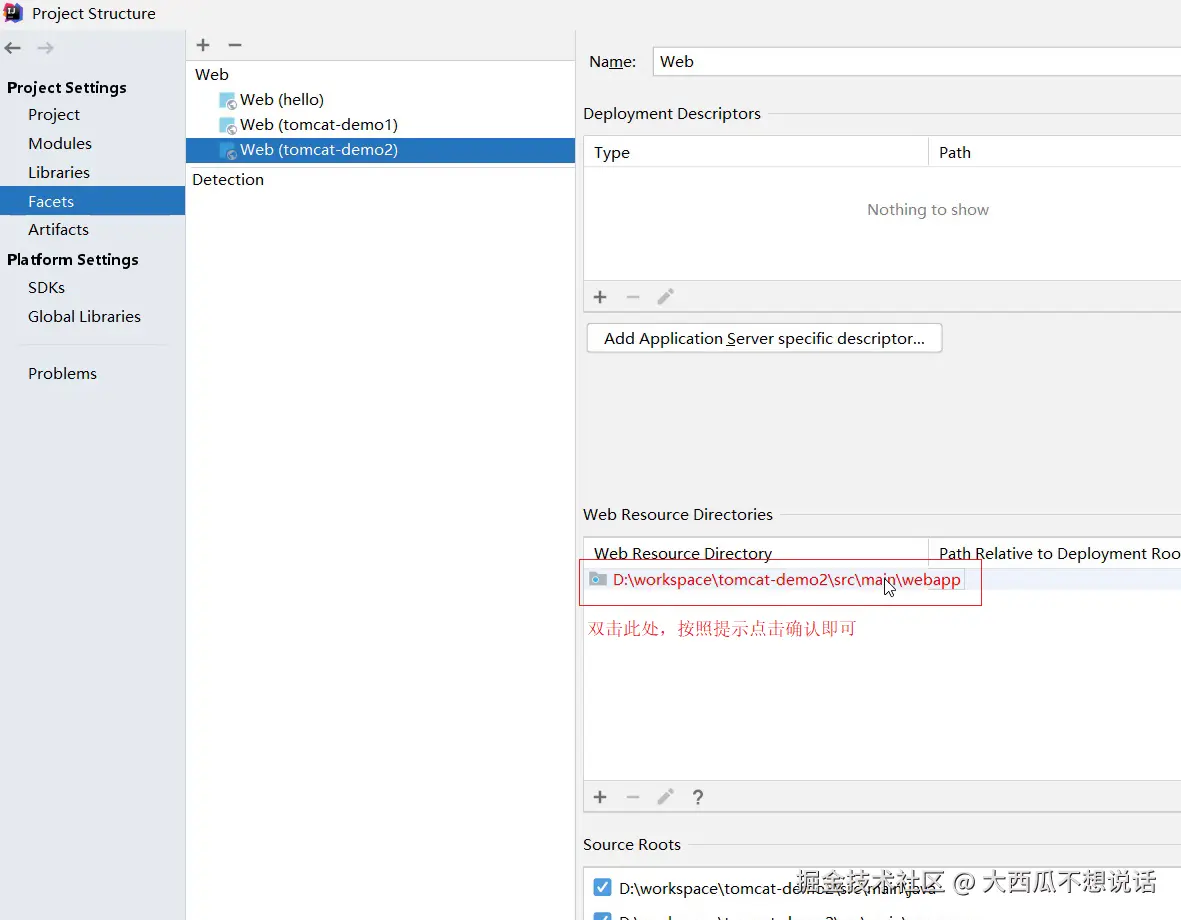Click the back navigation arrow
1181x920 pixels.
pyautogui.click(x=13, y=48)
